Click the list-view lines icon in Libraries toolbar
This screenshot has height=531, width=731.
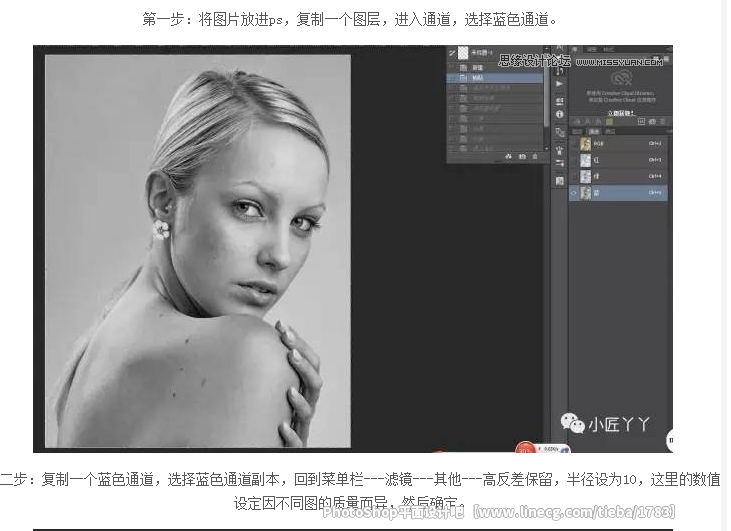[662, 122]
